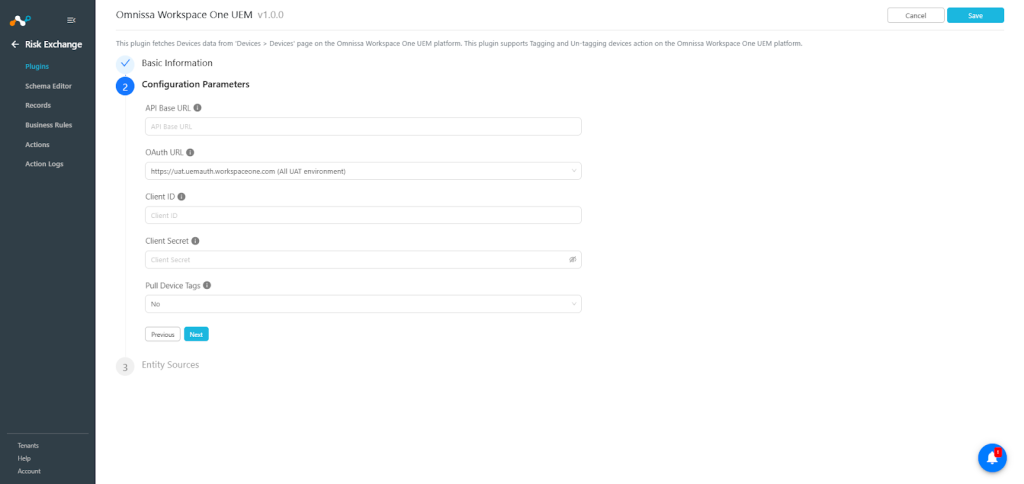Select the Entity Sources step

point(170,365)
